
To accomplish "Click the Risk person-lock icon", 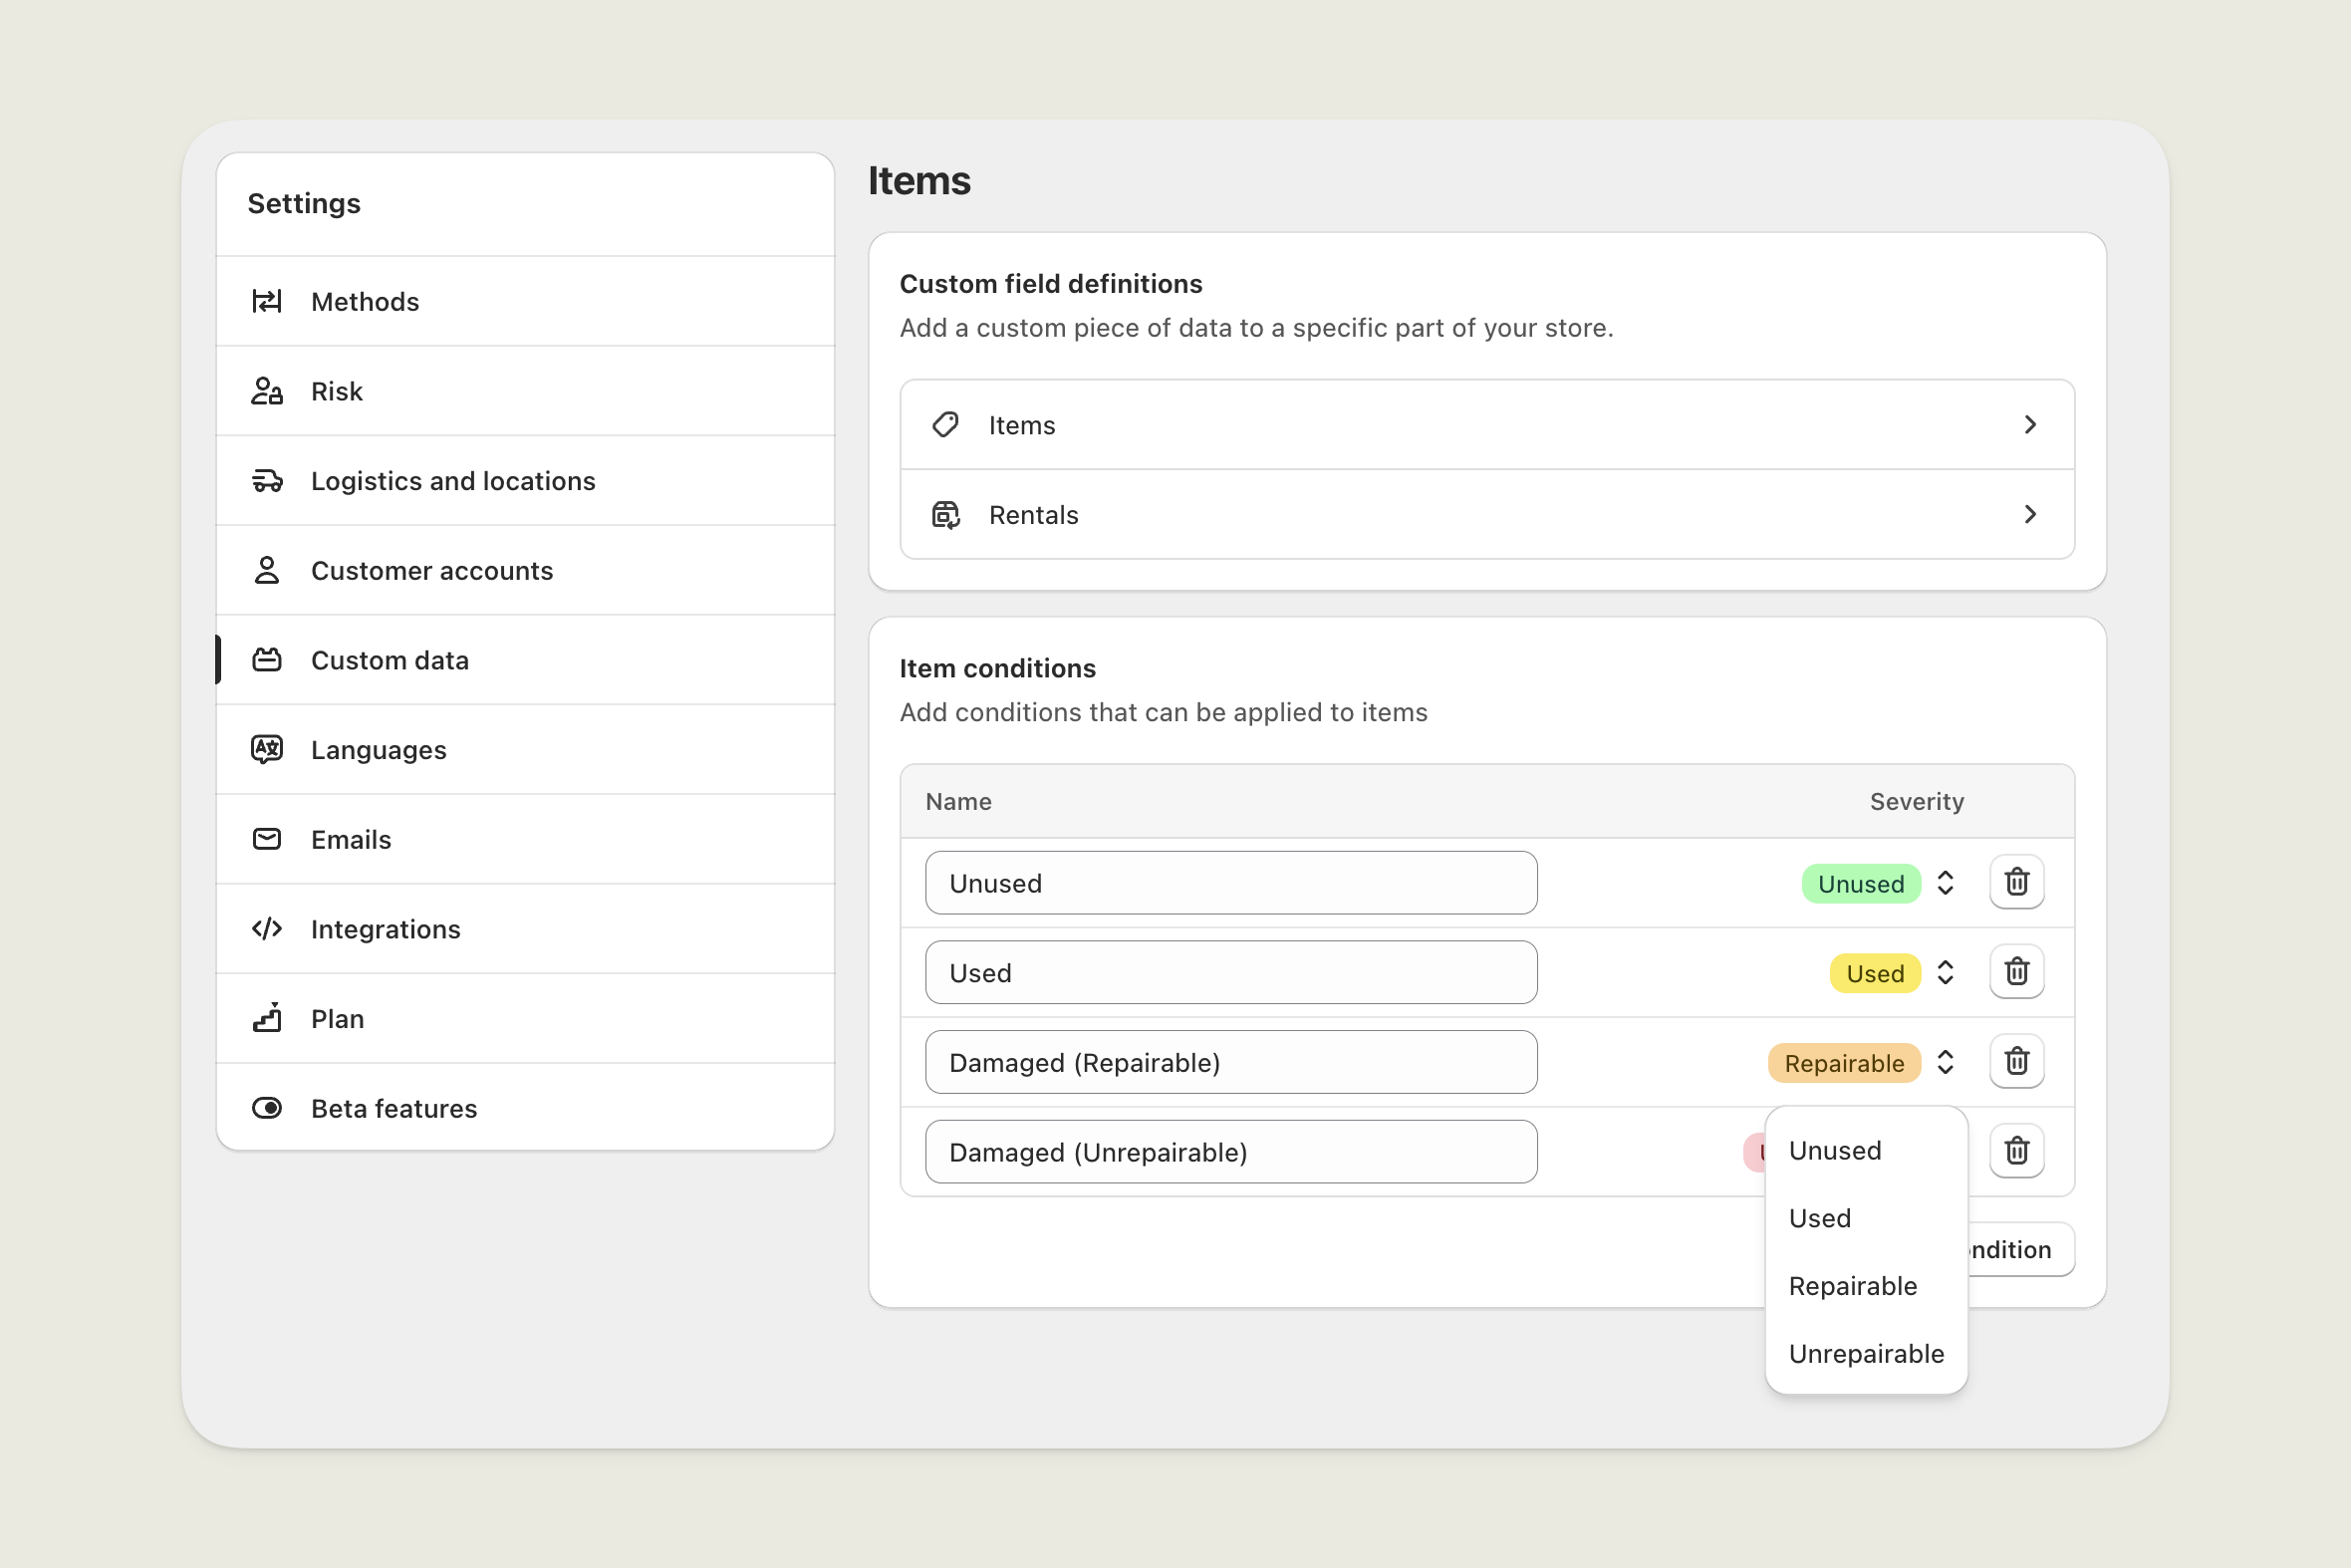I will 266,391.
